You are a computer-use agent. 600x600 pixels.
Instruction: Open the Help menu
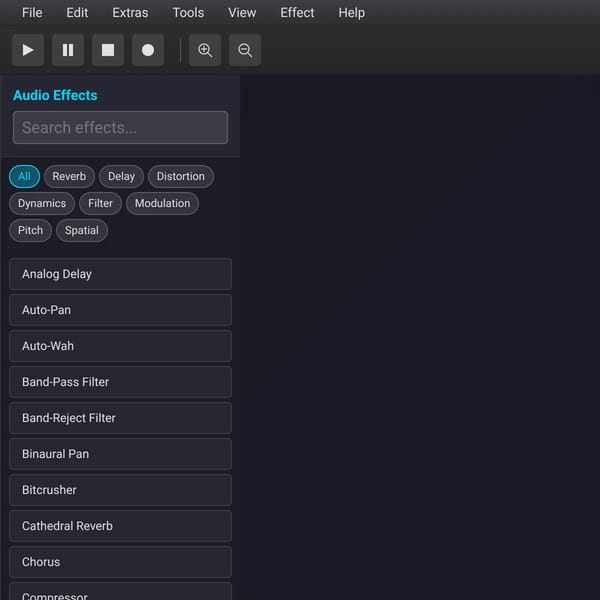[x=351, y=13]
